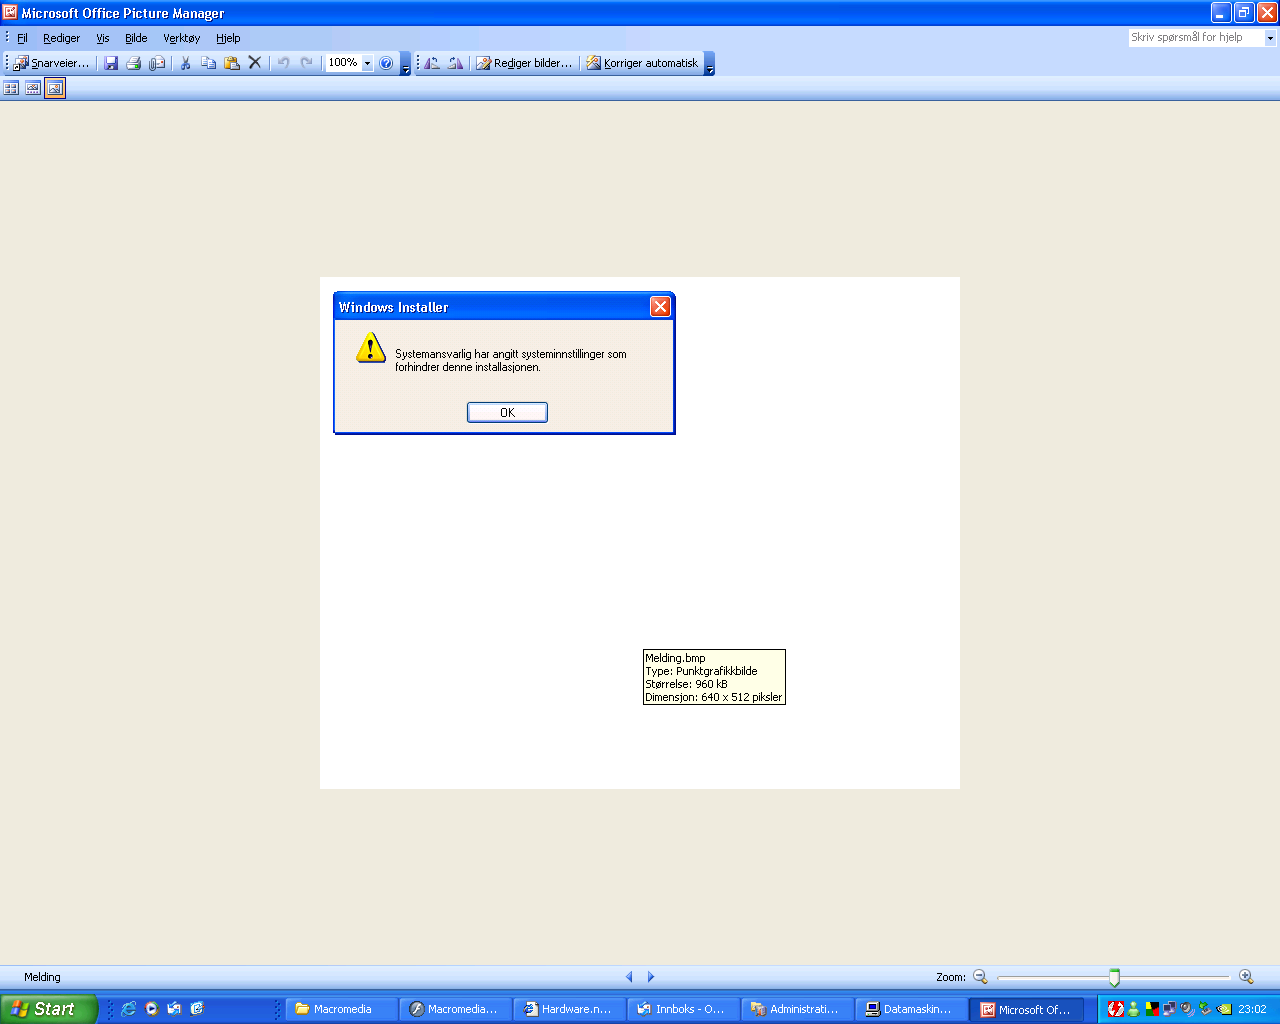Click the Copy icon in toolbar
Image resolution: width=1280 pixels, height=1024 pixels.
(x=208, y=63)
